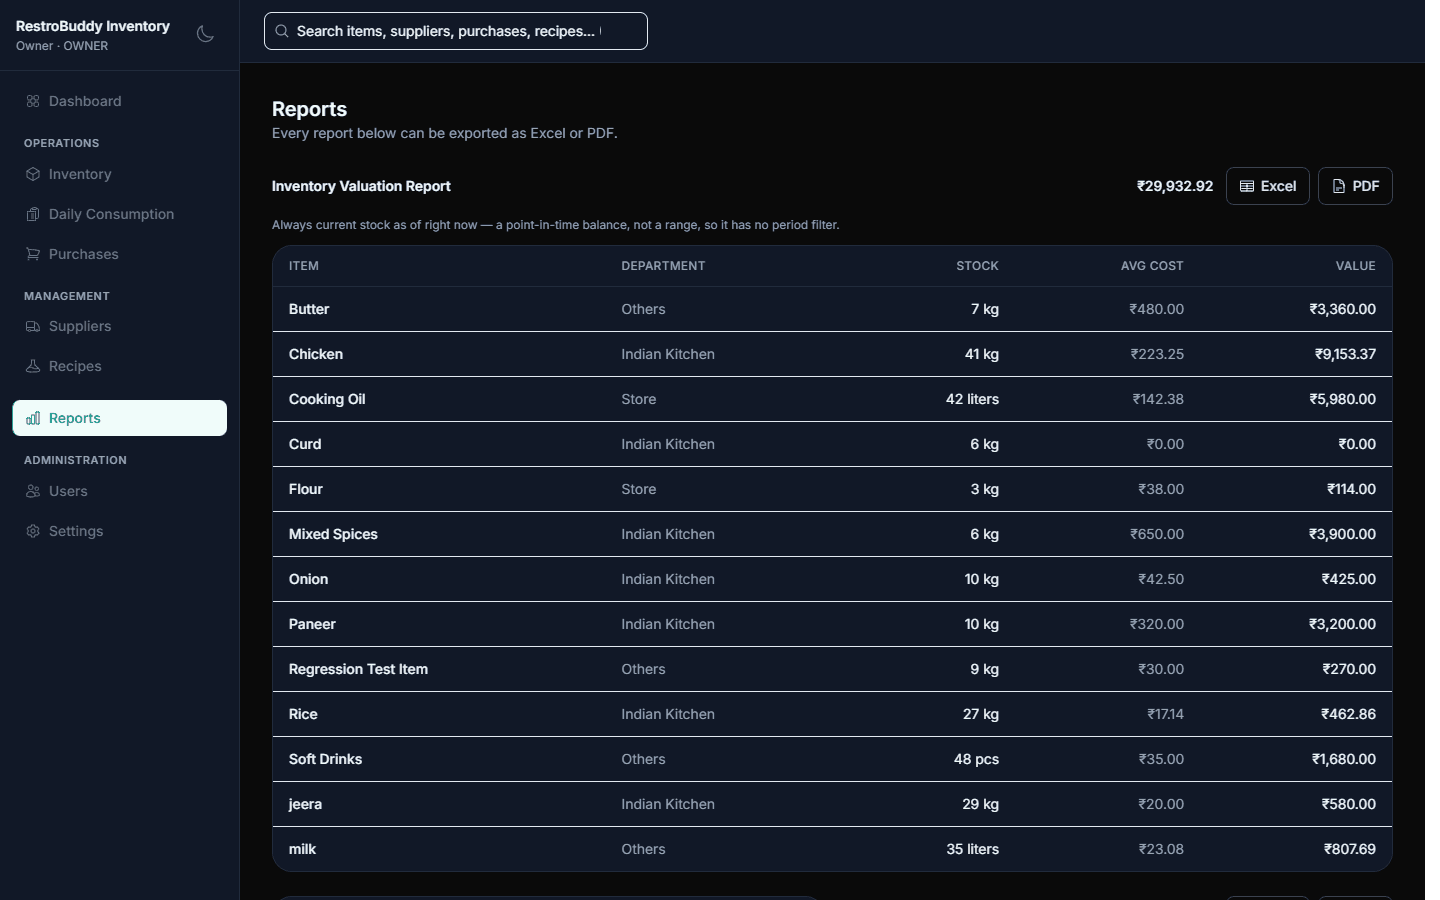Select the Butter row item name
The image size is (1440, 900).
point(309,309)
